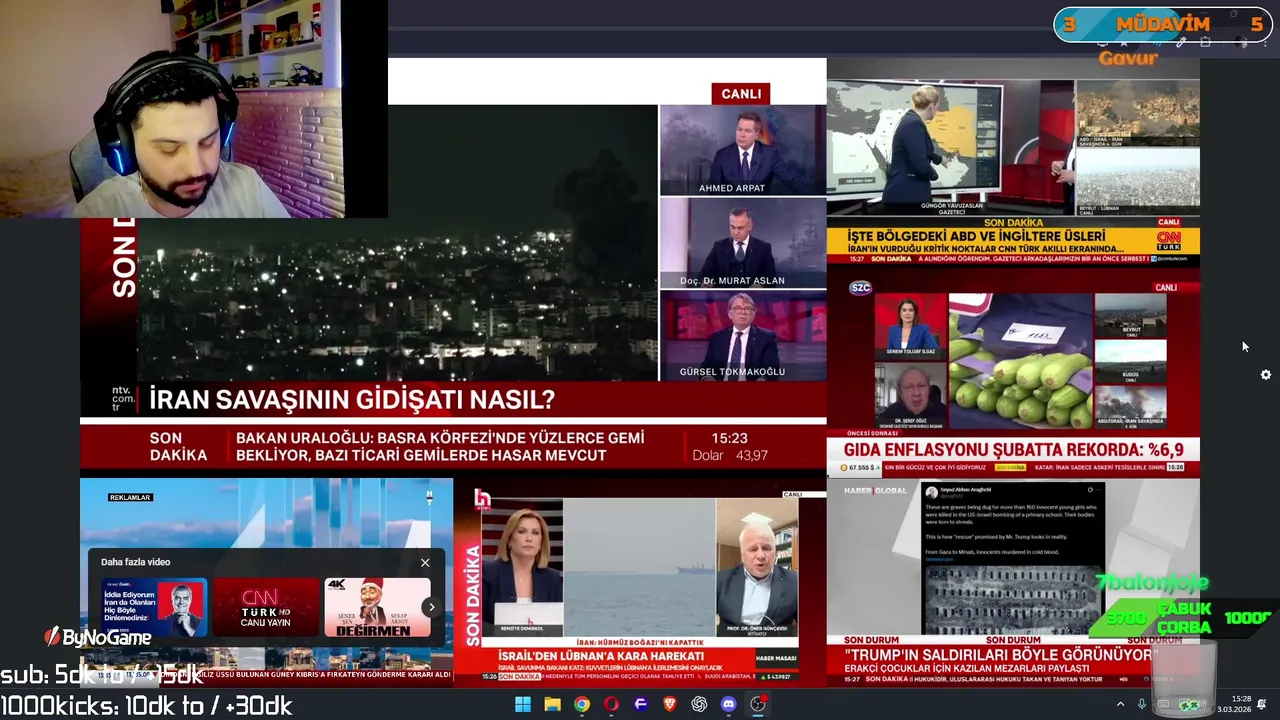Image resolution: width=1280 pixels, height=720 pixels.
Task: Open the ChatGPT taskbar icon
Action: pos(699,704)
